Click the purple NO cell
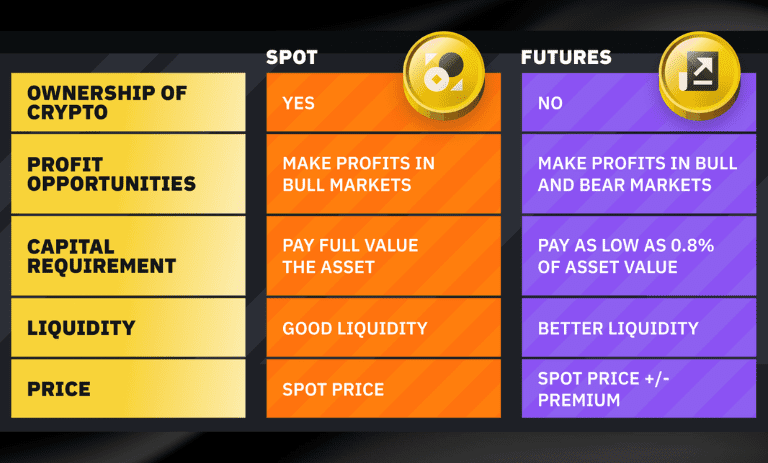 coord(639,102)
